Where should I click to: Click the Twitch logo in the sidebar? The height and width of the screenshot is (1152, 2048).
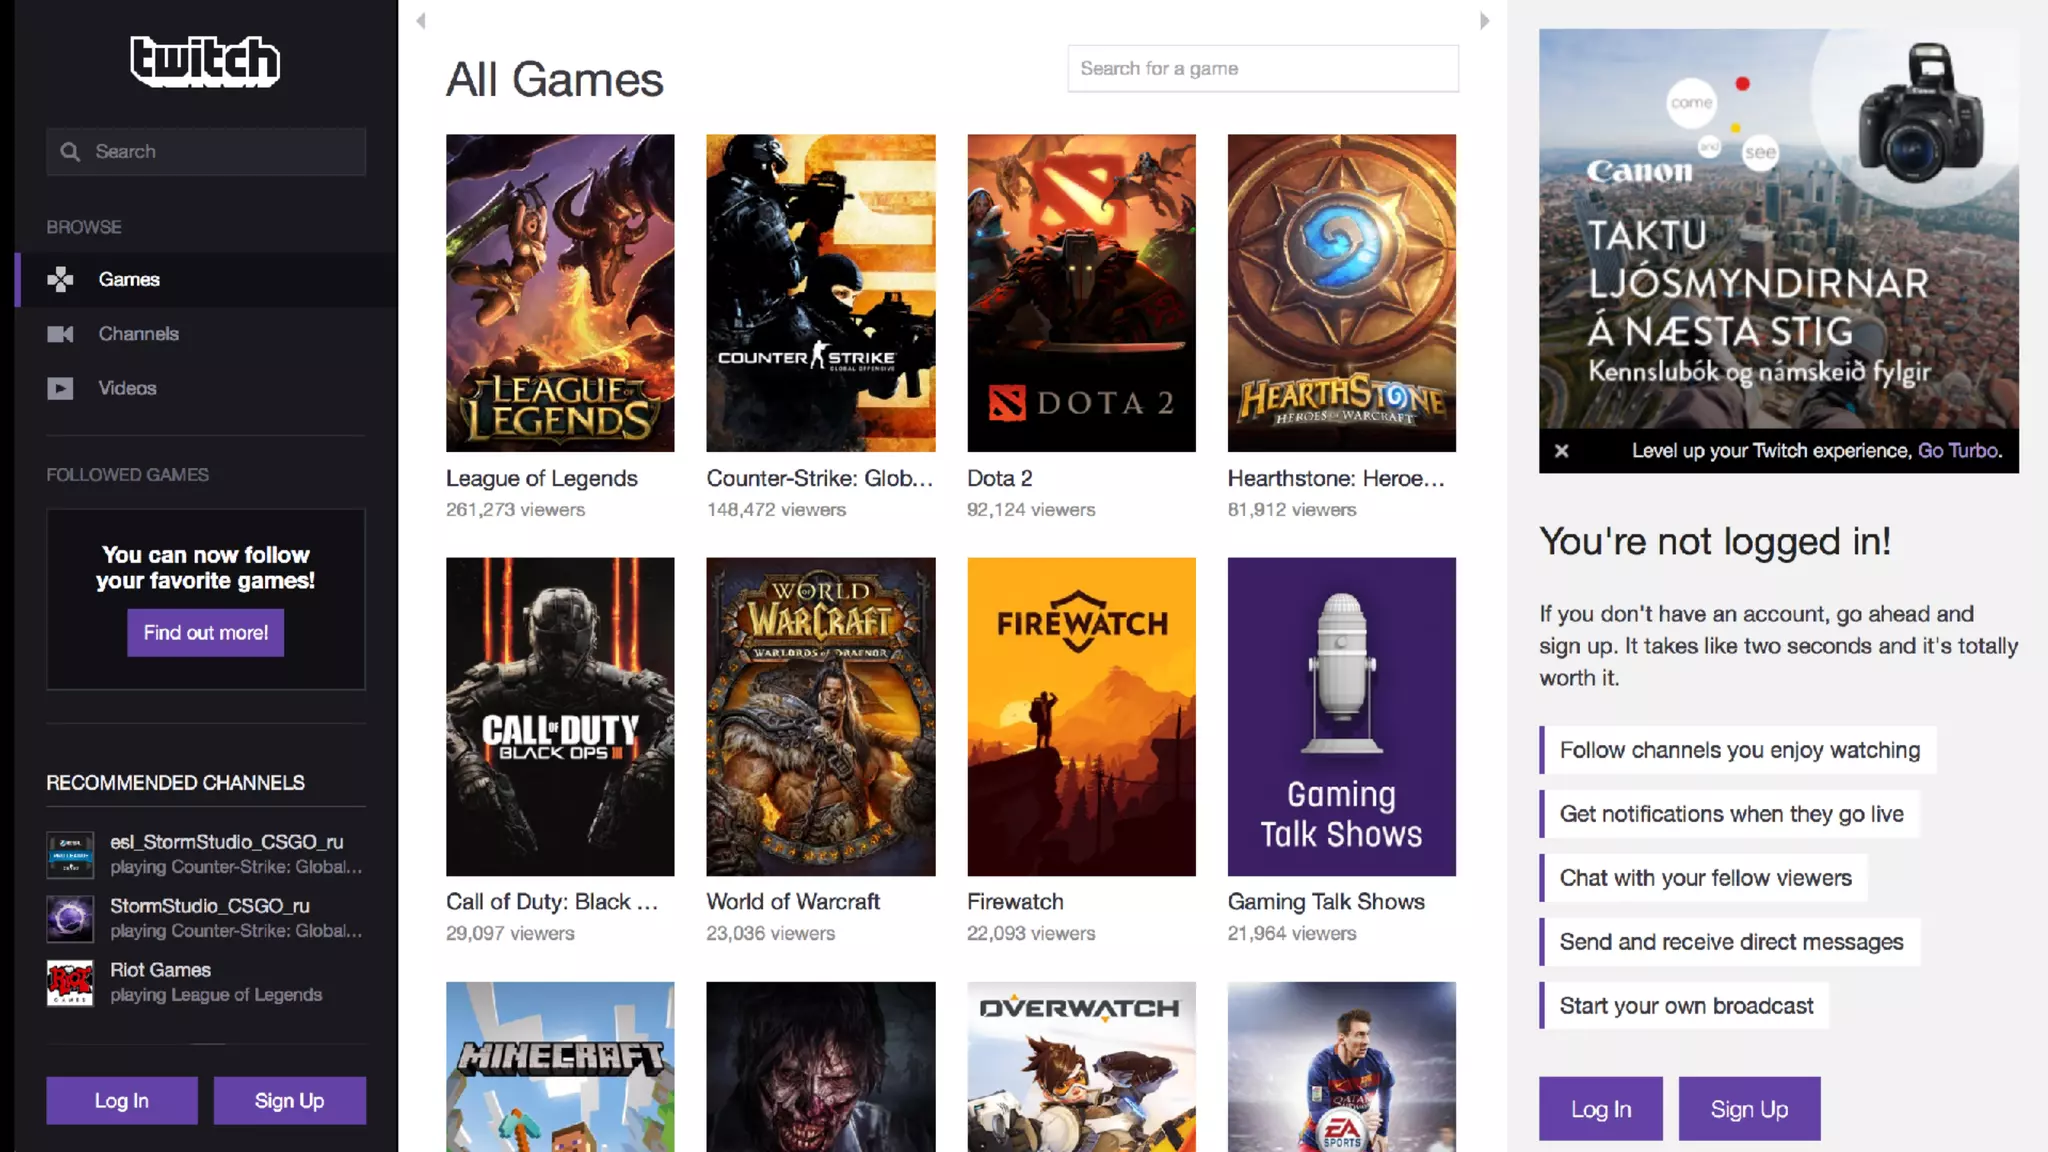point(205,61)
